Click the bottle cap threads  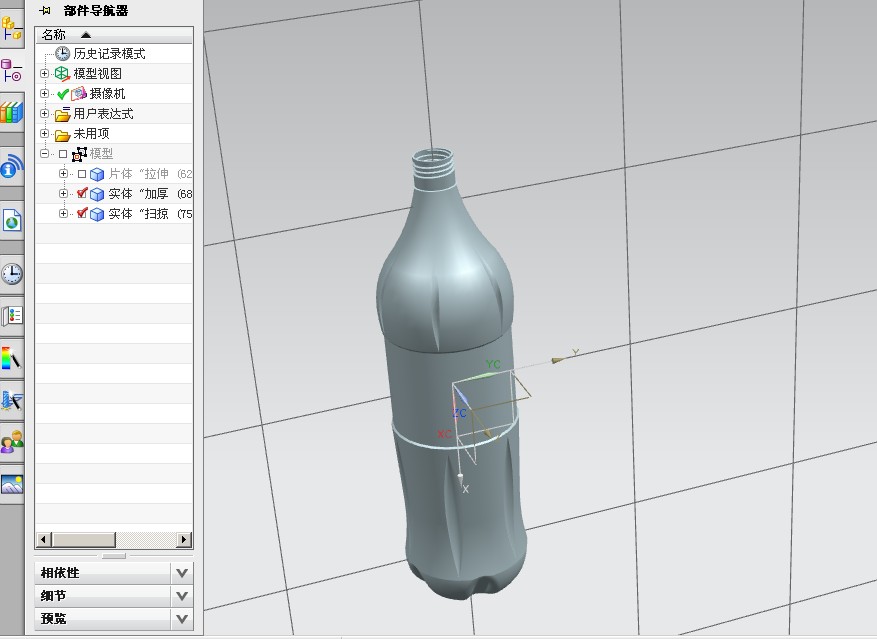(x=433, y=163)
